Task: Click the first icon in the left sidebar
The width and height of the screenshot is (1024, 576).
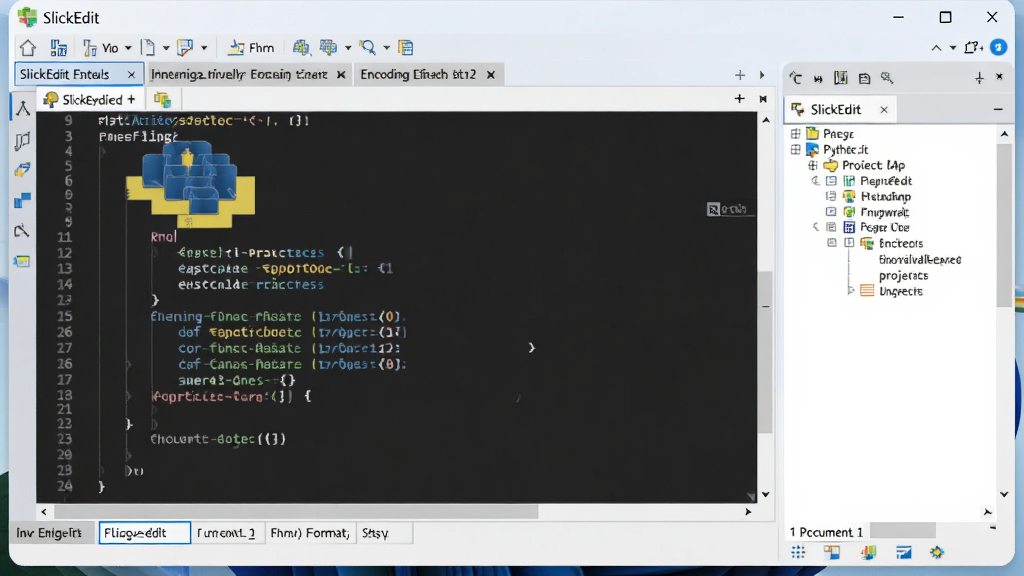Action: click(x=23, y=108)
